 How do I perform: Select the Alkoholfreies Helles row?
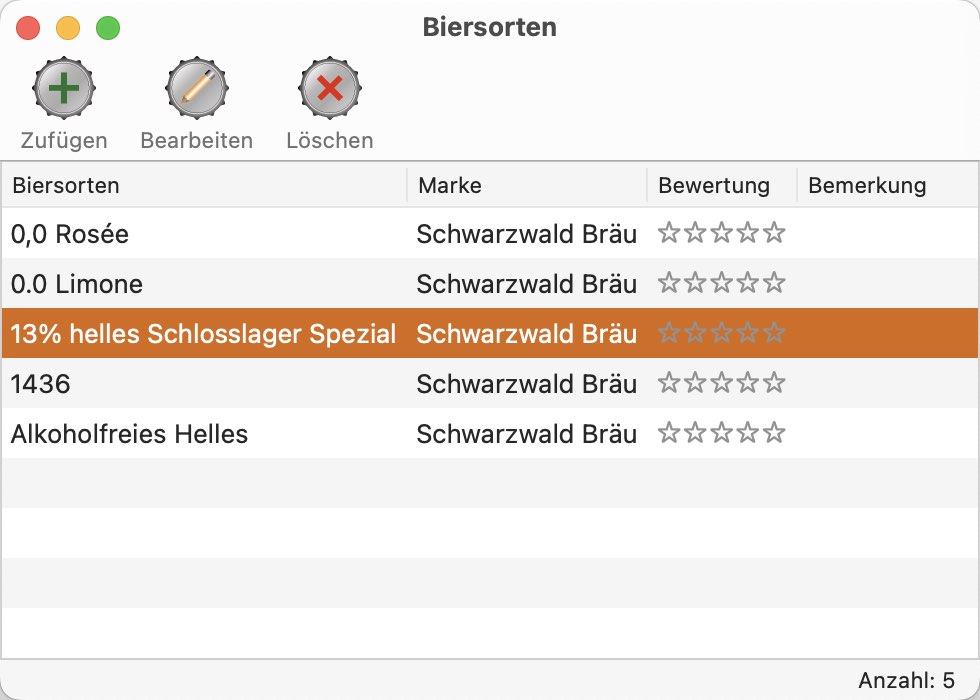click(x=490, y=433)
